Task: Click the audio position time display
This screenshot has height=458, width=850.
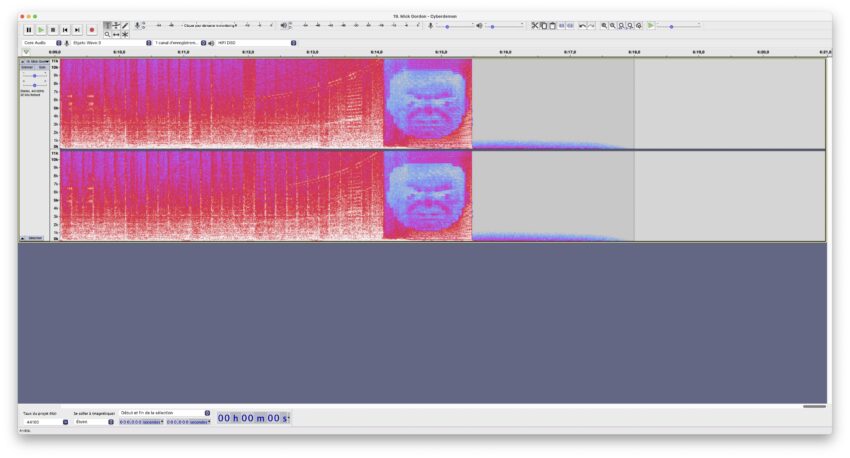Action: pyautogui.click(x=253, y=418)
